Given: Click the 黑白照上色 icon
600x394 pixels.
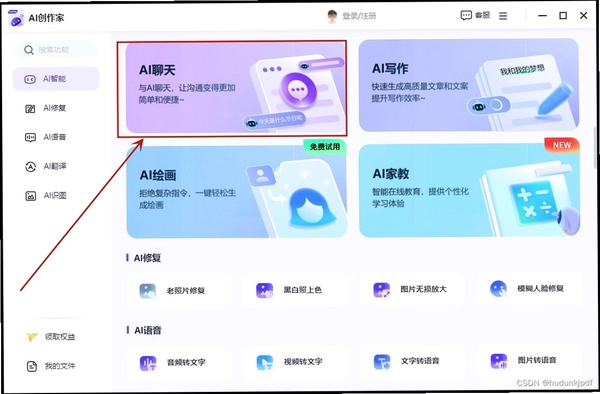Looking at the screenshot, I should point(264,291).
